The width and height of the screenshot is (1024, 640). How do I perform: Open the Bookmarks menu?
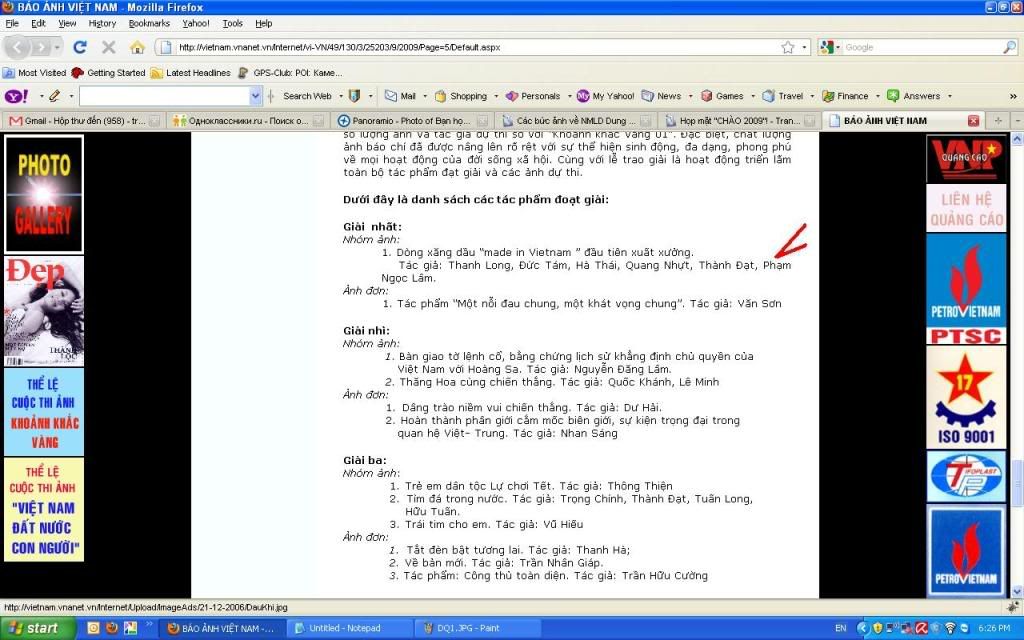click(149, 23)
